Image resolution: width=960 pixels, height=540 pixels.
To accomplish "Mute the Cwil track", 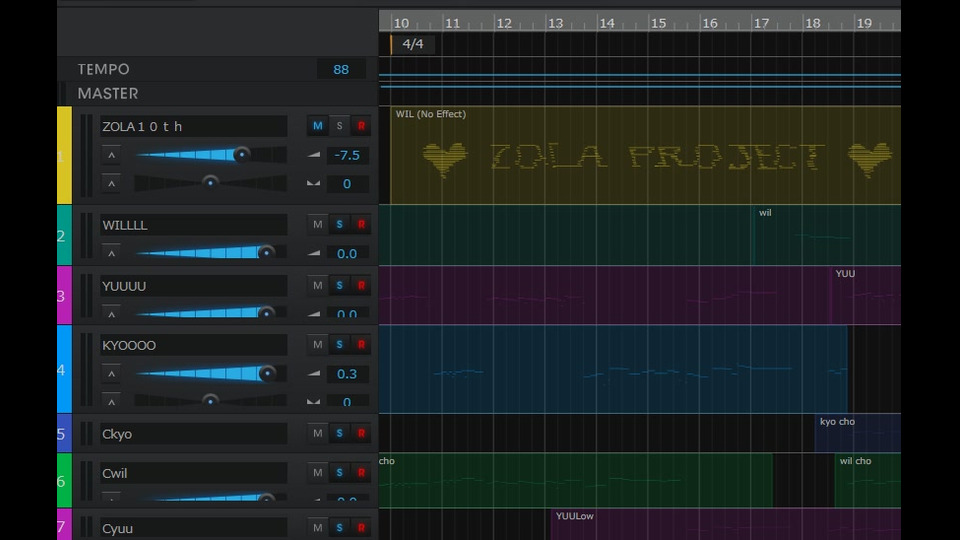I will (317, 473).
